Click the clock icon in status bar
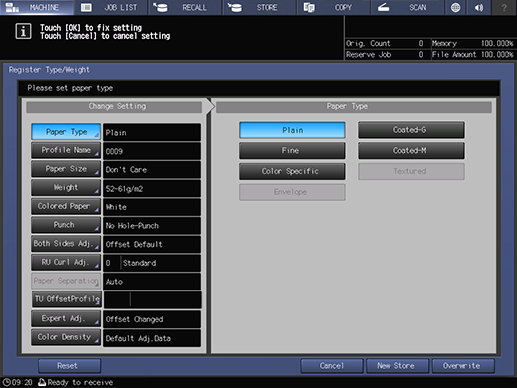This screenshot has width=517, height=388. point(6,382)
